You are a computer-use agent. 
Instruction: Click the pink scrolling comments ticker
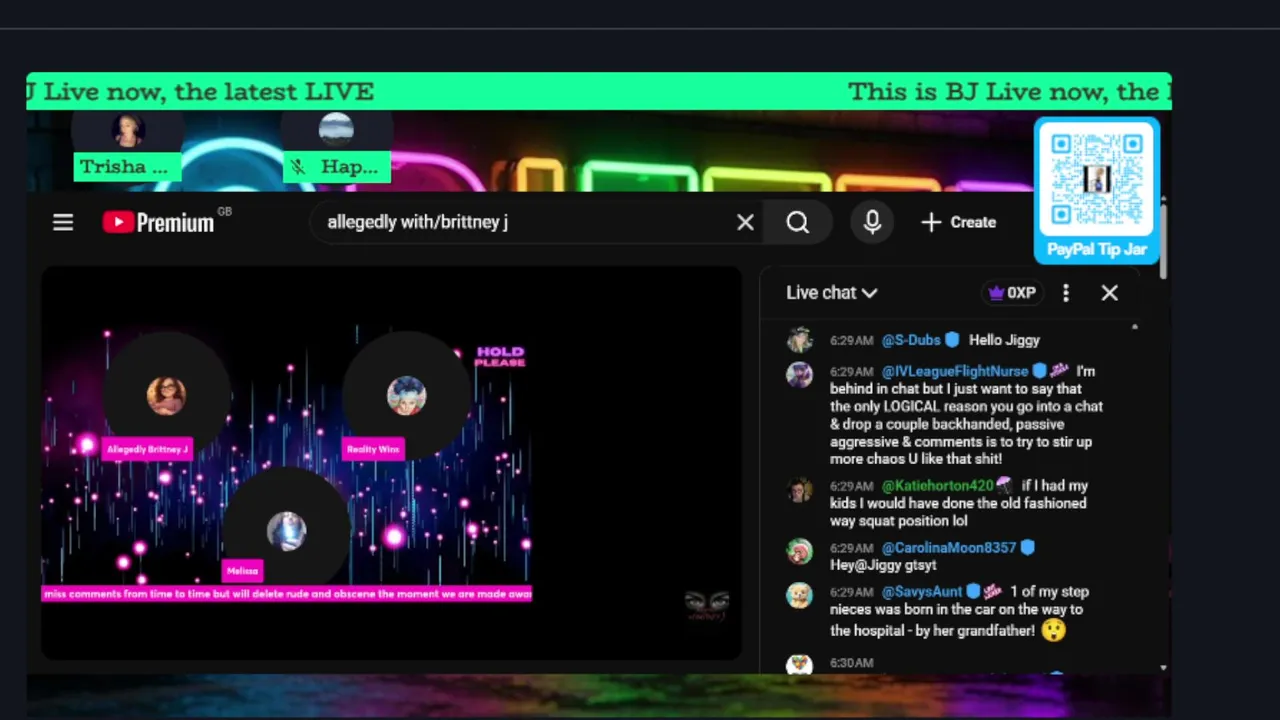(287, 594)
